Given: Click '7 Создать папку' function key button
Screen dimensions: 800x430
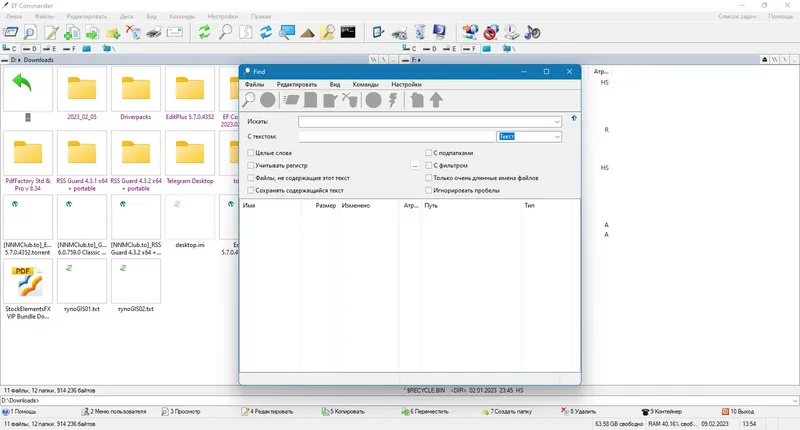Looking at the screenshot, I should coord(507,411).
